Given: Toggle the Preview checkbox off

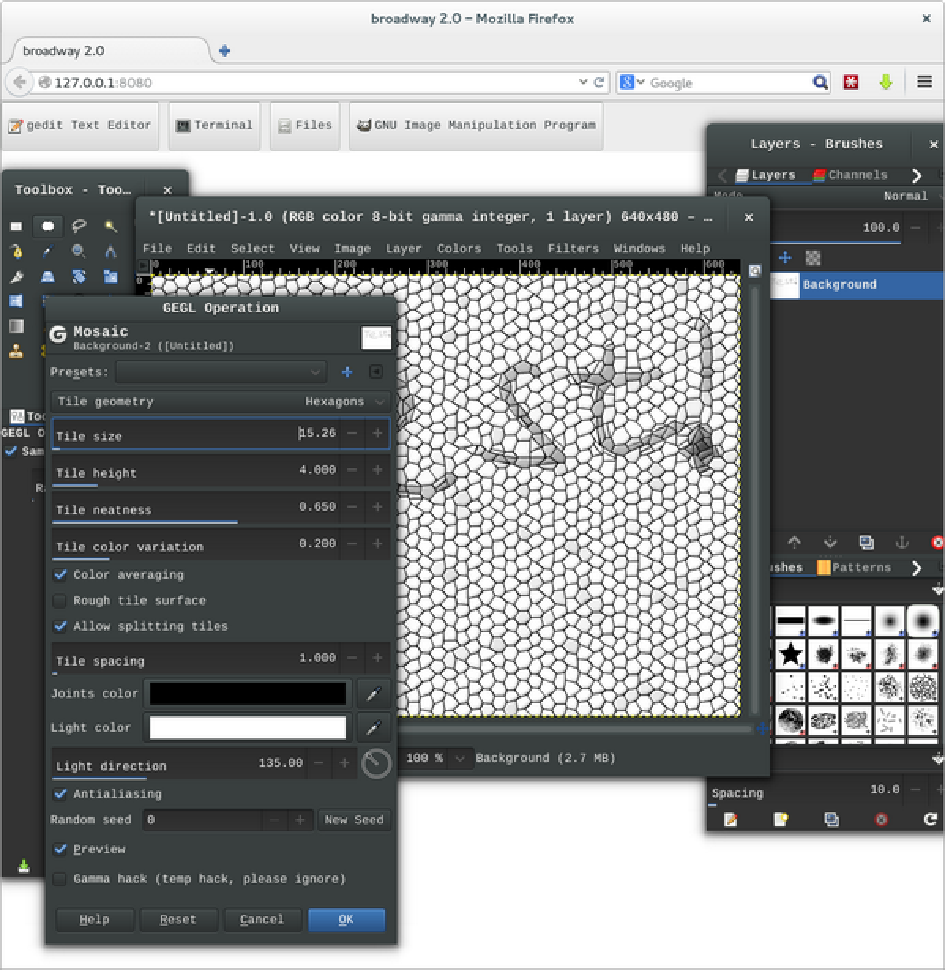Looking at the screenshot, I should [x=61, y=849].
